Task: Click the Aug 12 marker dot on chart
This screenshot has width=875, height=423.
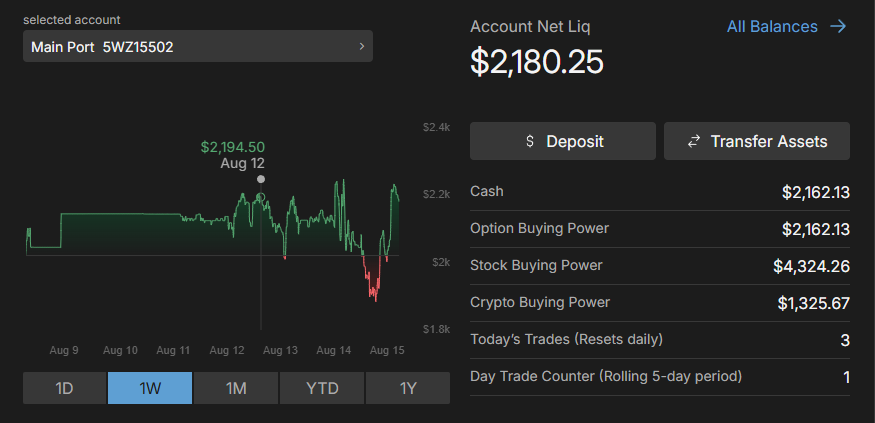Action: click(261, 180)
